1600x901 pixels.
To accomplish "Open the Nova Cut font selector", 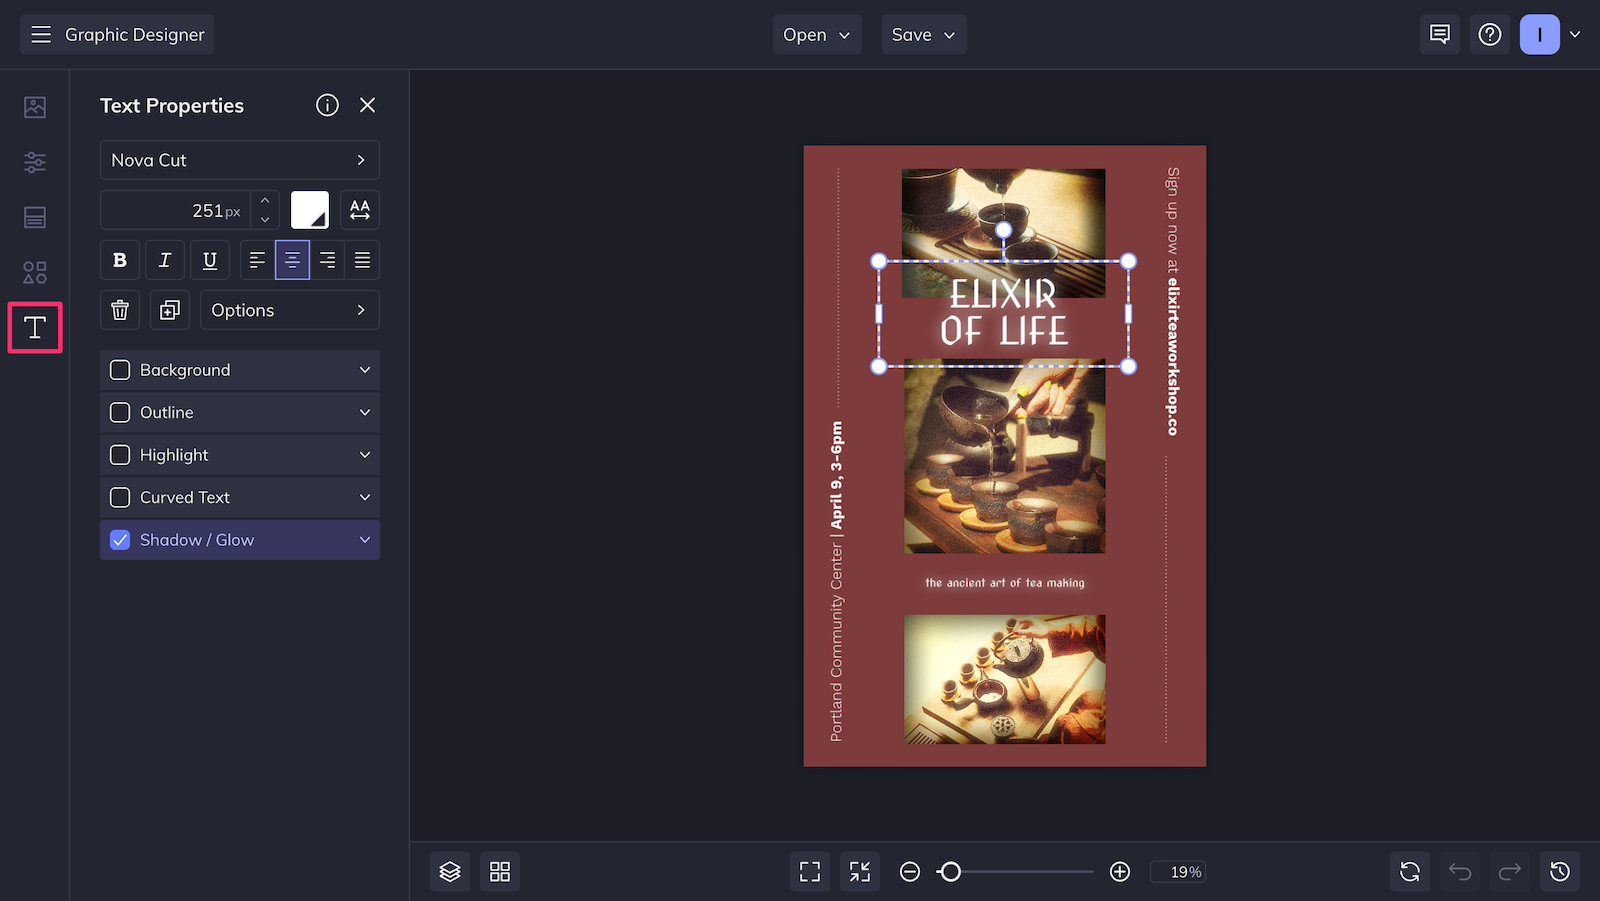I will [x=239, y=160].
